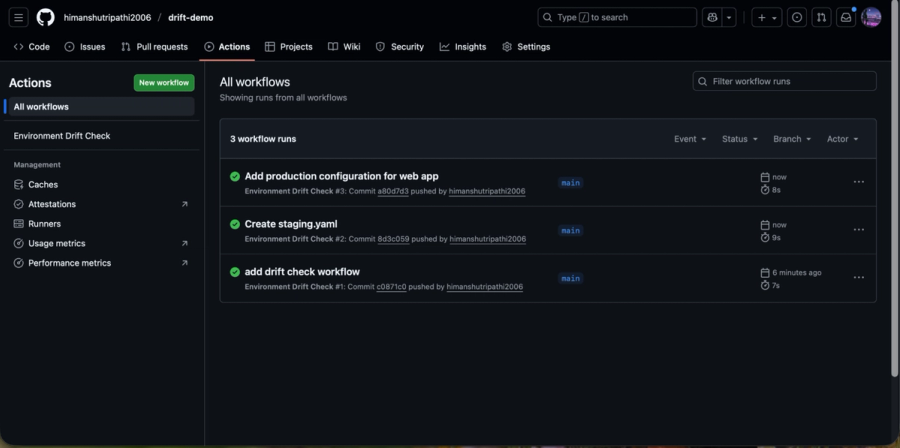Screen dimensions: 900x448
Task: Open the Insights tab
Action: tap(463, 47)
